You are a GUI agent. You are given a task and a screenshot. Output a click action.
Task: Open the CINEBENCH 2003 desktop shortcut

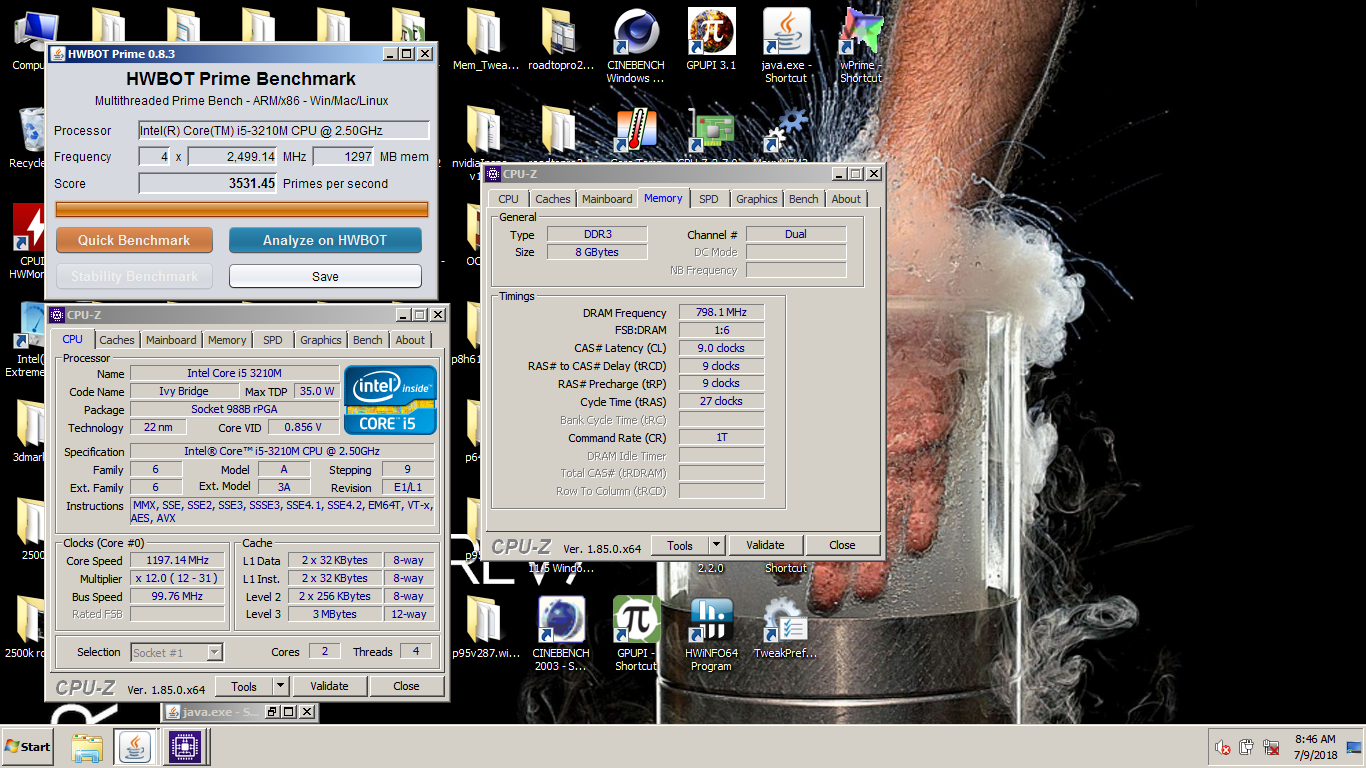561,634
